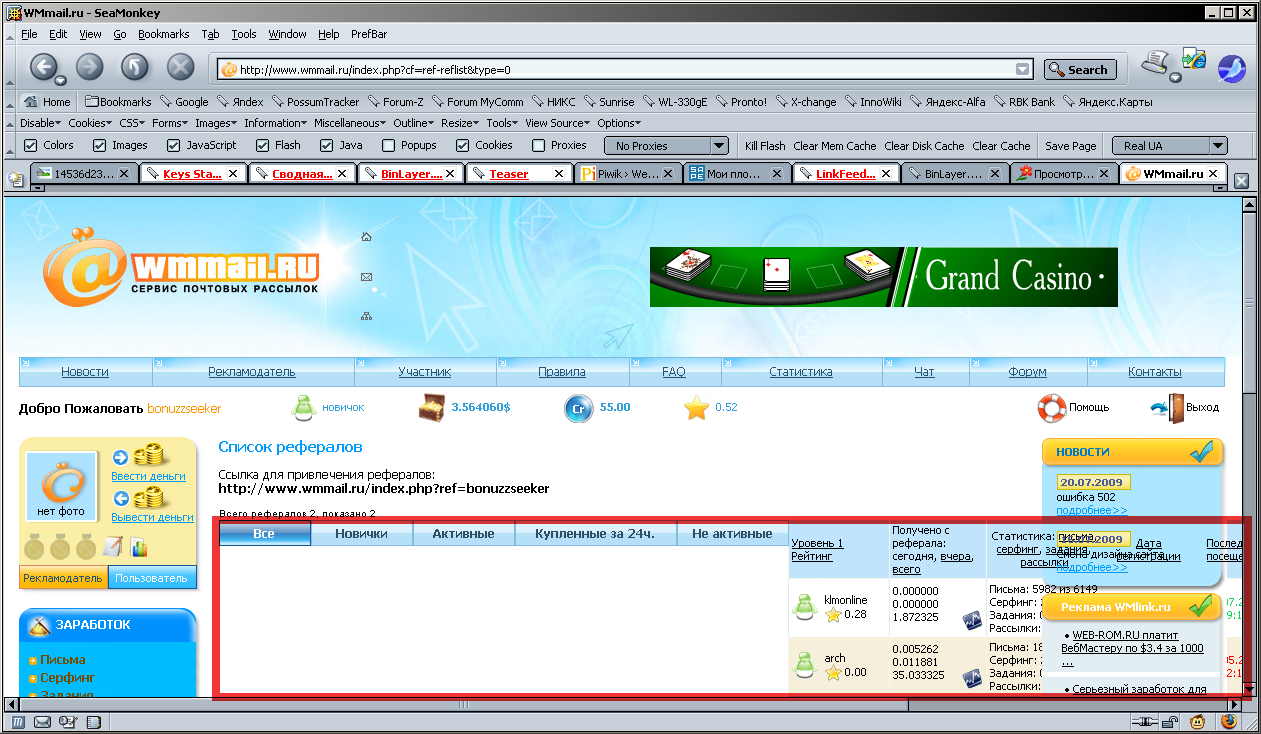
Task: Open the PrefBar menu
Action: tap(369, 34)
